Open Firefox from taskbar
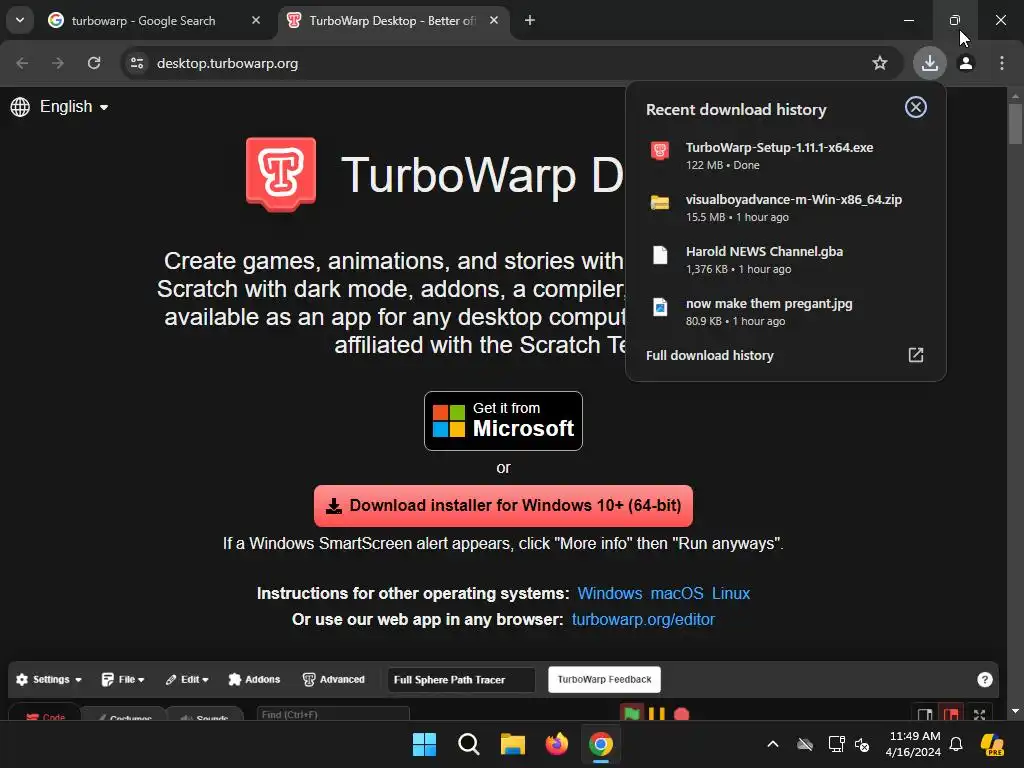 556,744
